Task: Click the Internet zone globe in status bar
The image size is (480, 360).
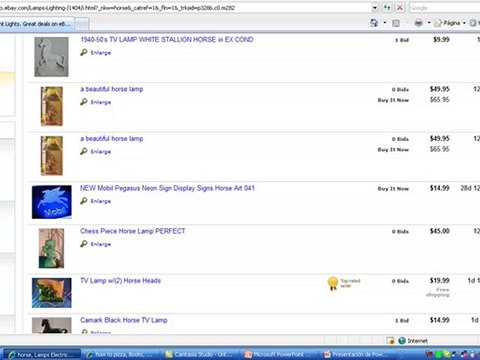Action: click(402, 341)
